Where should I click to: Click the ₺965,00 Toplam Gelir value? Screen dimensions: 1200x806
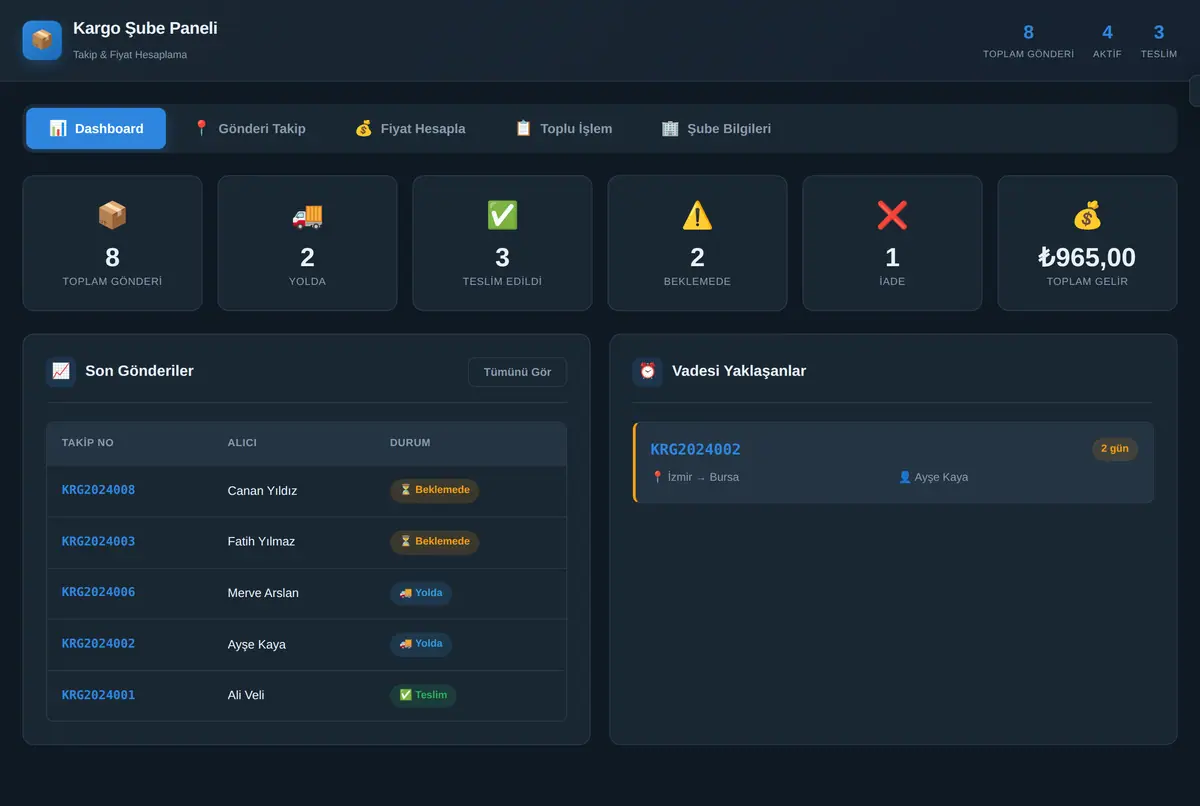coord(1087,257)
